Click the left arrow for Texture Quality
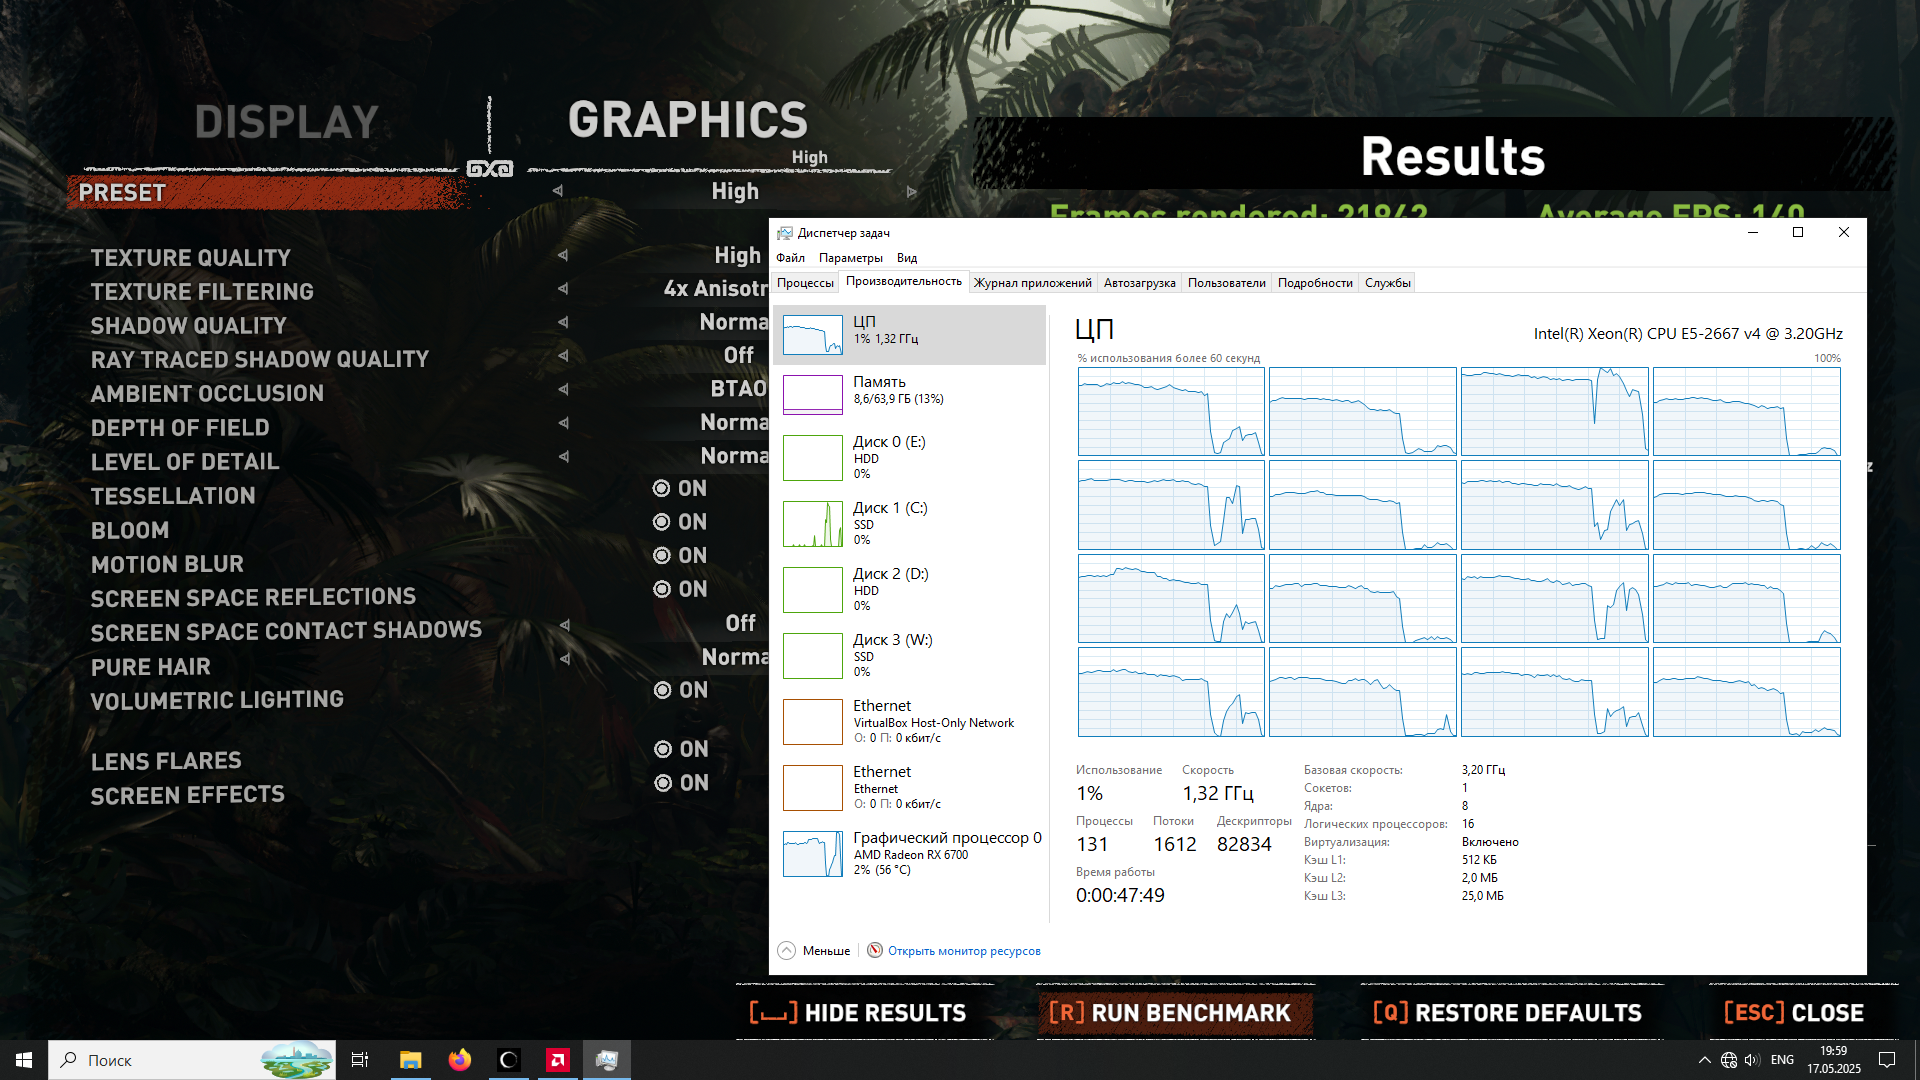Viewport: 1920px width, 1080px height. click(x=563, y=256)
